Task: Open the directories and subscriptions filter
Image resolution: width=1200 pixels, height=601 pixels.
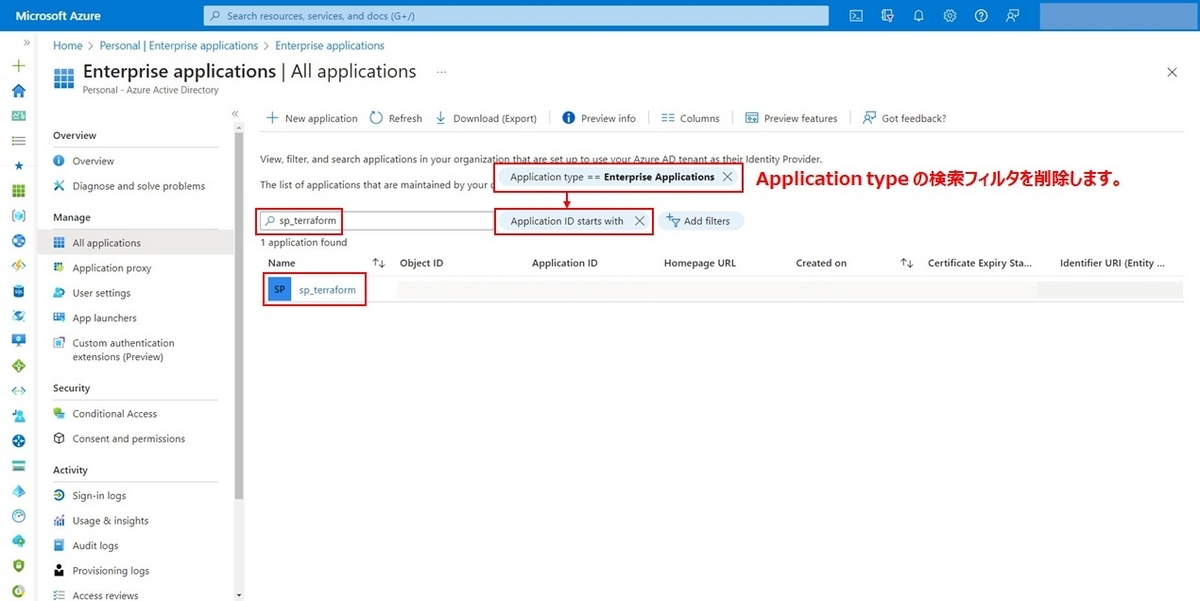Action: pos(887,15)
